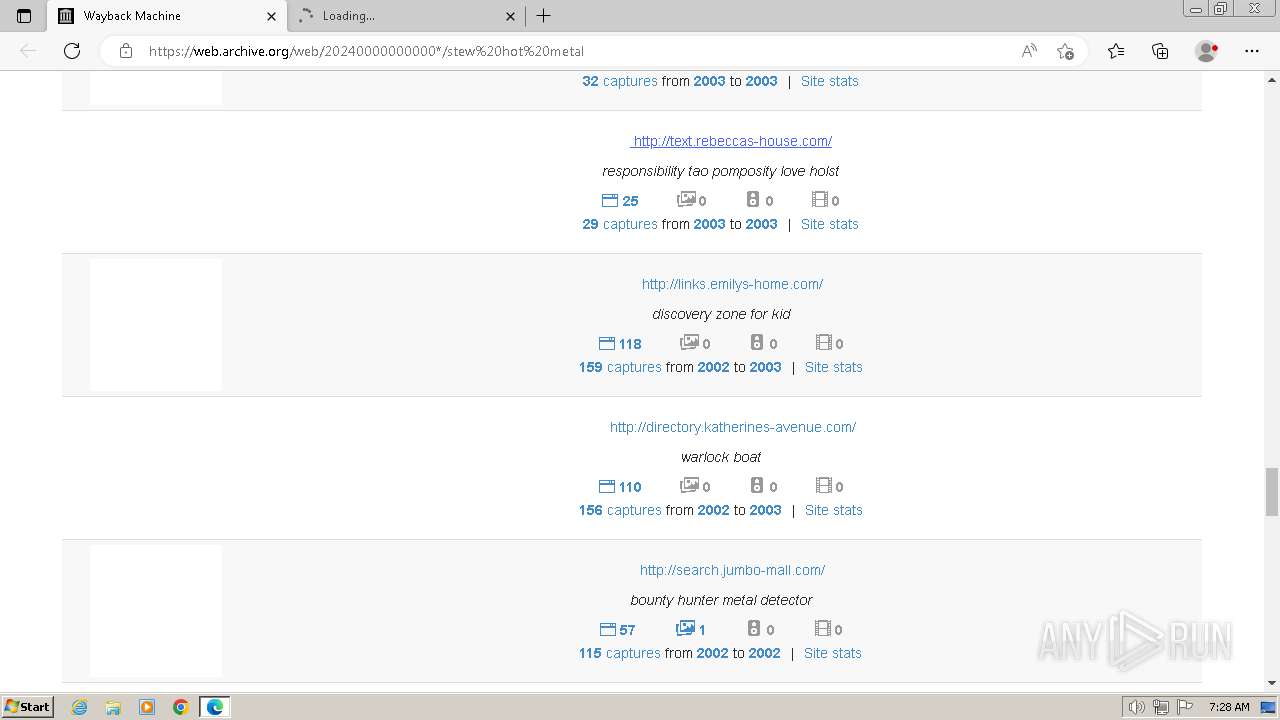View Site stats for katherines-avenue
The width and height of the screenshot is (1280, 720).
[833, 510]
